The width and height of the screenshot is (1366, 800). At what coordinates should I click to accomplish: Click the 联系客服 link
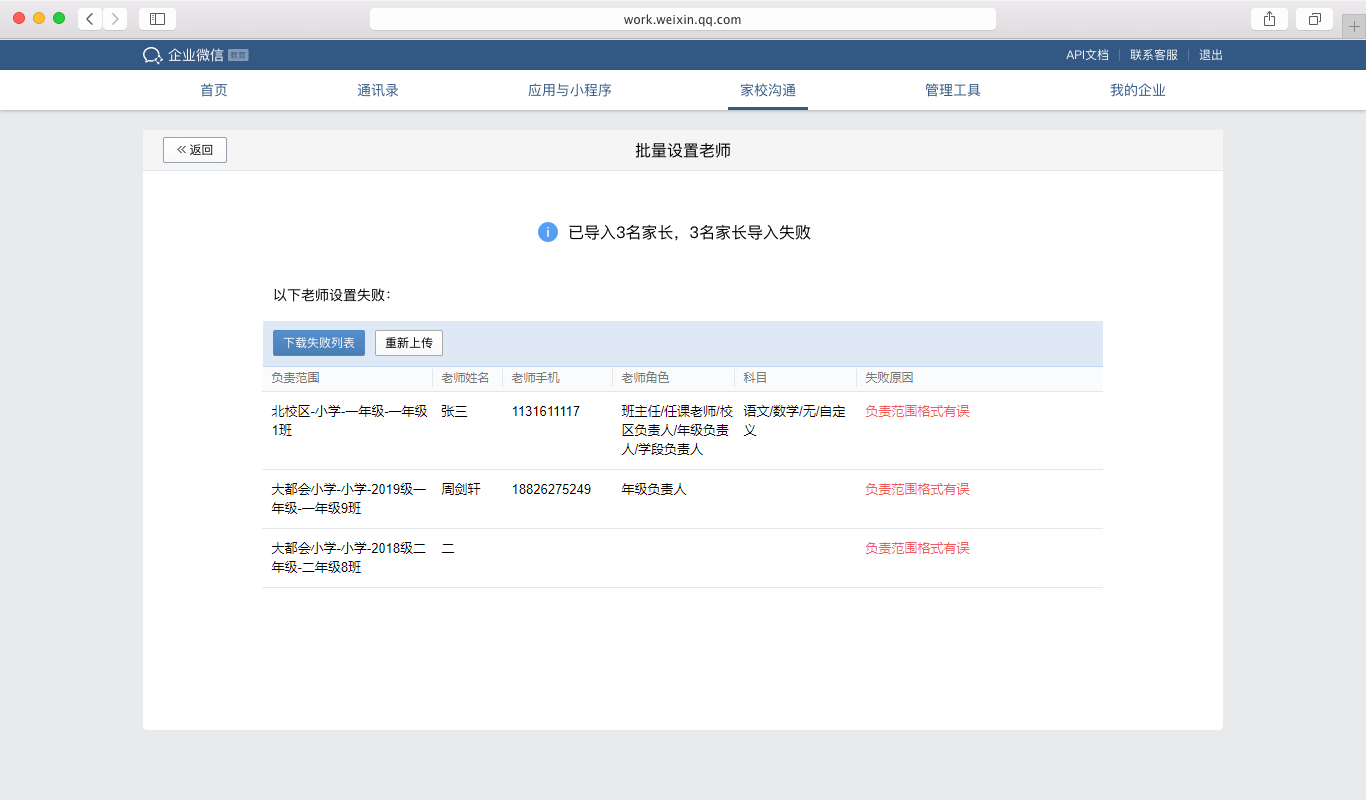click(x=1154, y=55)
